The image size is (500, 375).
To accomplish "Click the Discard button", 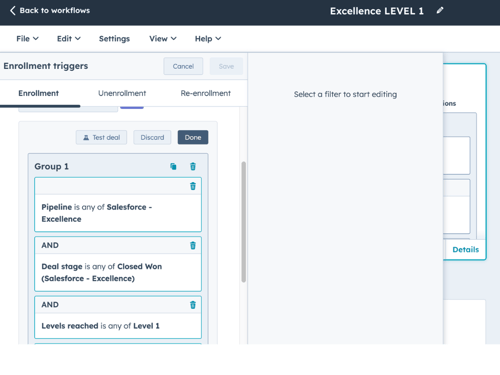I will click(x=152, y=137).
